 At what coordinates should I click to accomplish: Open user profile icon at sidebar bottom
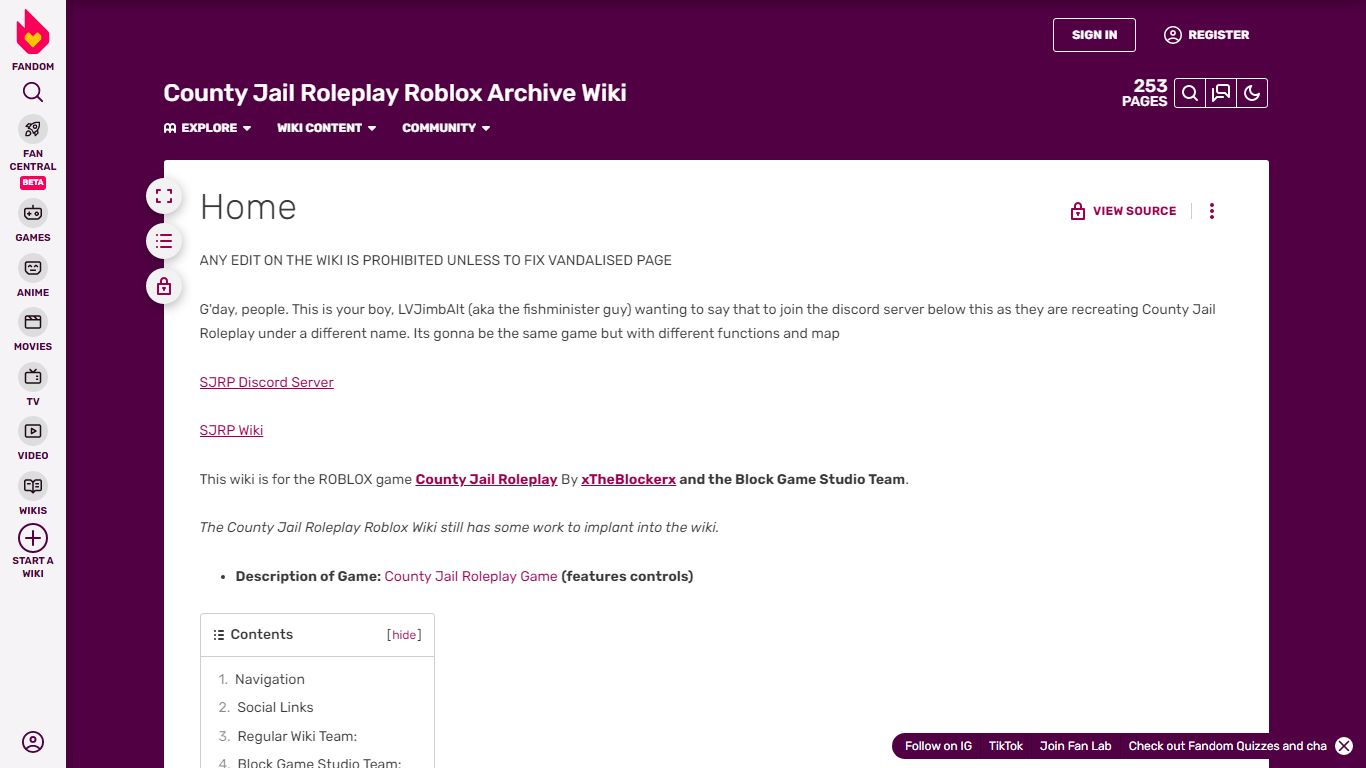pos(33,742)
